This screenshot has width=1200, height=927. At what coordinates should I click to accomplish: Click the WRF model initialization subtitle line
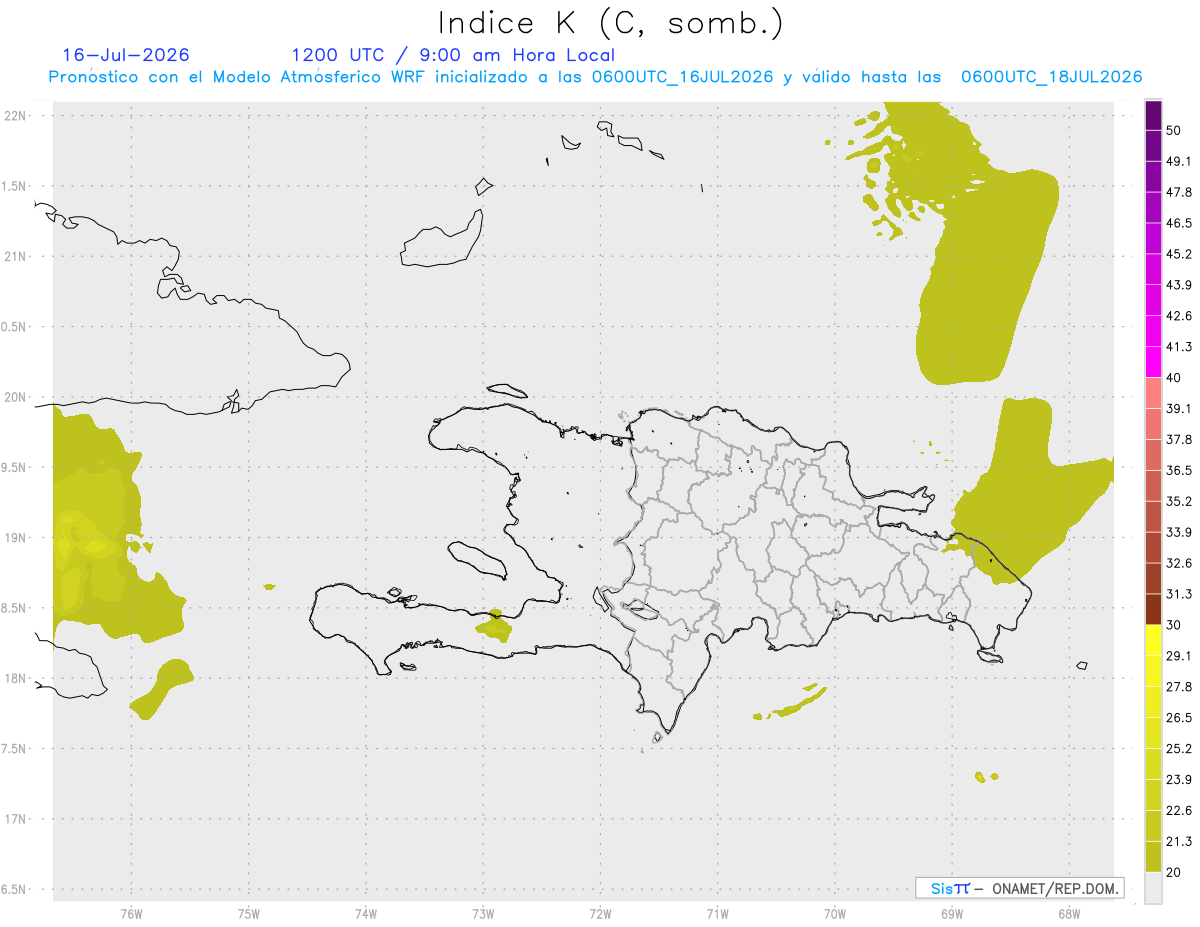click(x=595, y=77)
